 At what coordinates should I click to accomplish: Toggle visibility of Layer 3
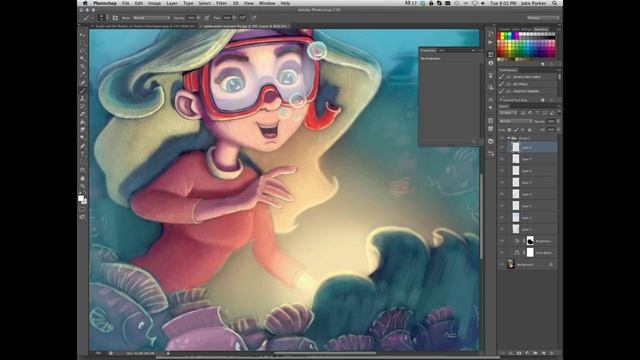pos(502,206)
